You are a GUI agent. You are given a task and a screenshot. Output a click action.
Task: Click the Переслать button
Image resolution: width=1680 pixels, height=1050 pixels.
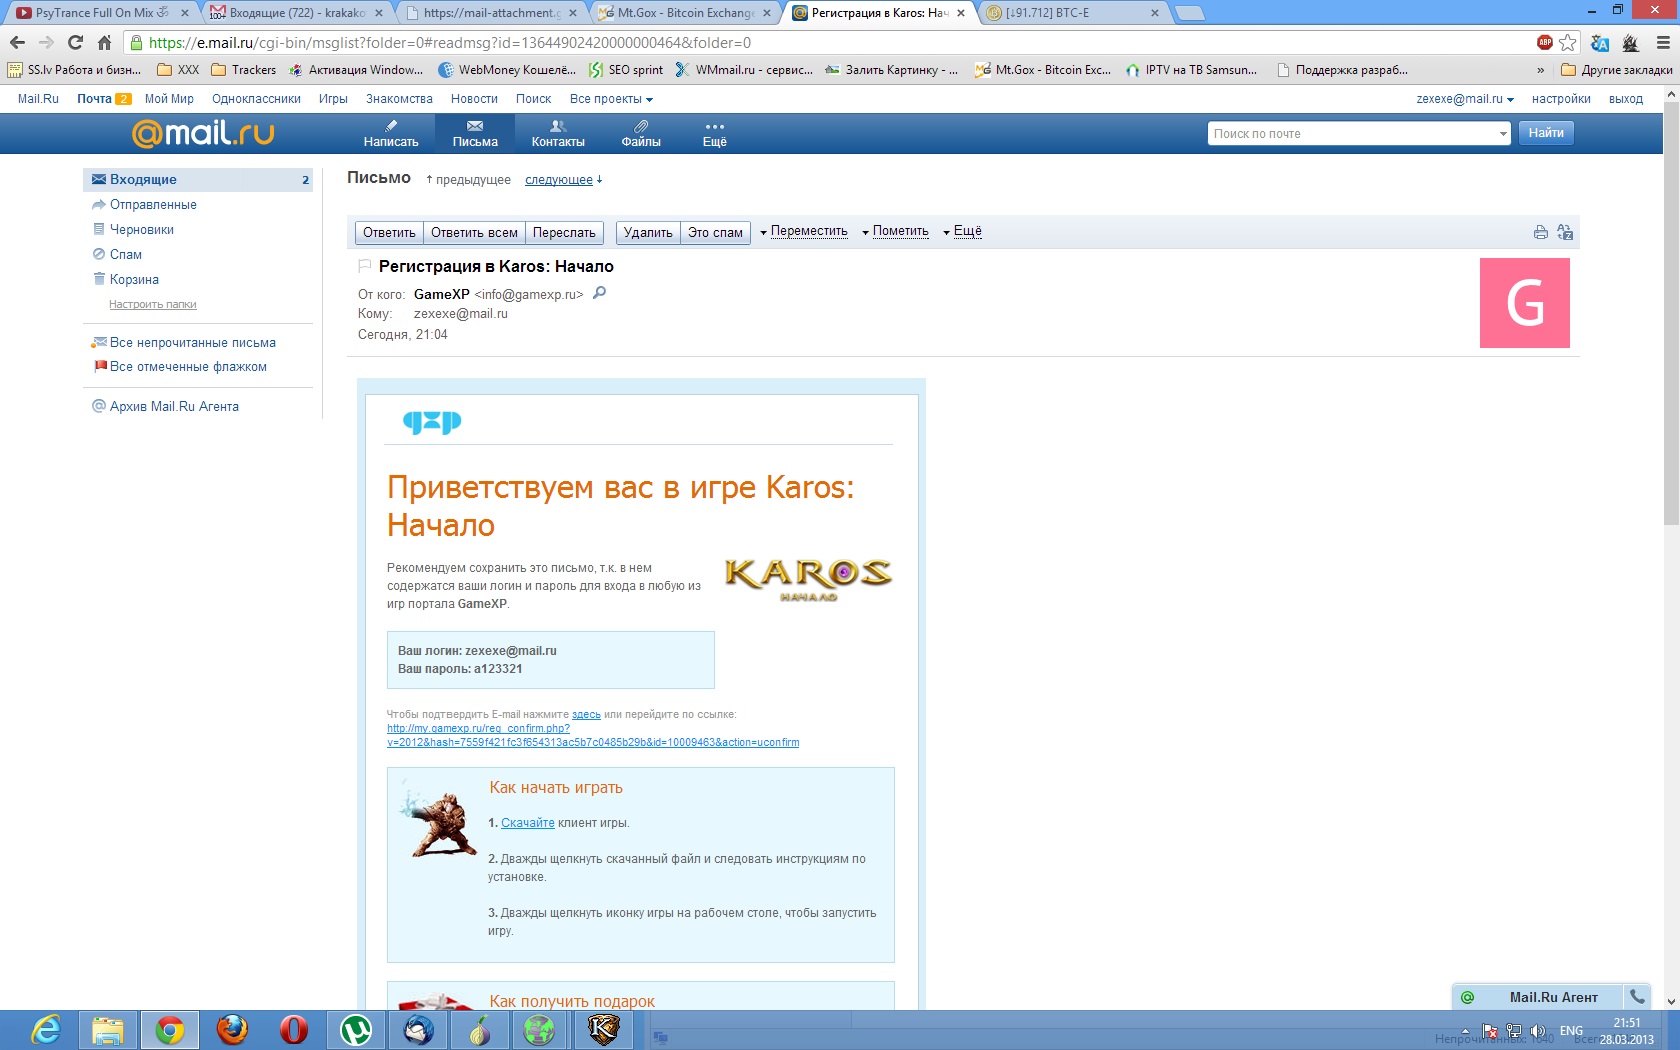click(x=564, y=232)
